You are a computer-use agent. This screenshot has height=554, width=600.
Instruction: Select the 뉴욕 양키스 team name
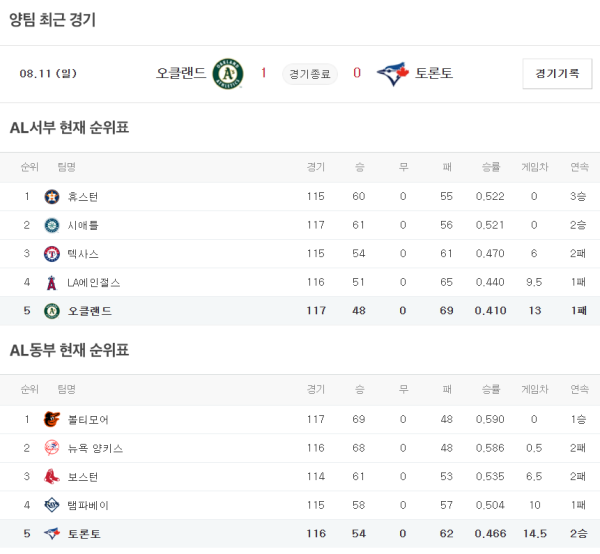(95, 449)
